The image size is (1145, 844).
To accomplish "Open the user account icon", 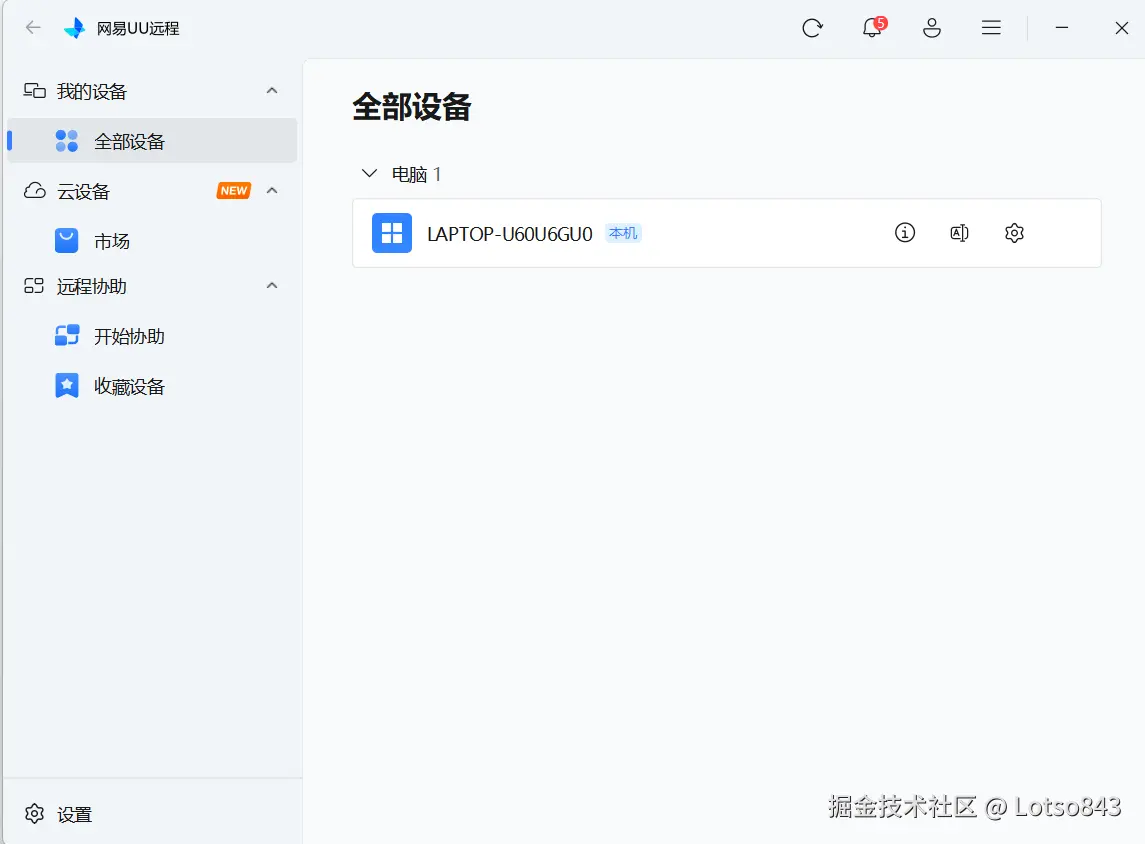I will (x=932, y=28).
